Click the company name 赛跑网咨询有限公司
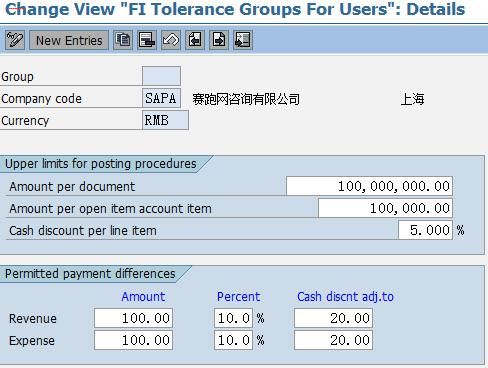This screenshot has width=488, height=368. click(x=246, y=99)
